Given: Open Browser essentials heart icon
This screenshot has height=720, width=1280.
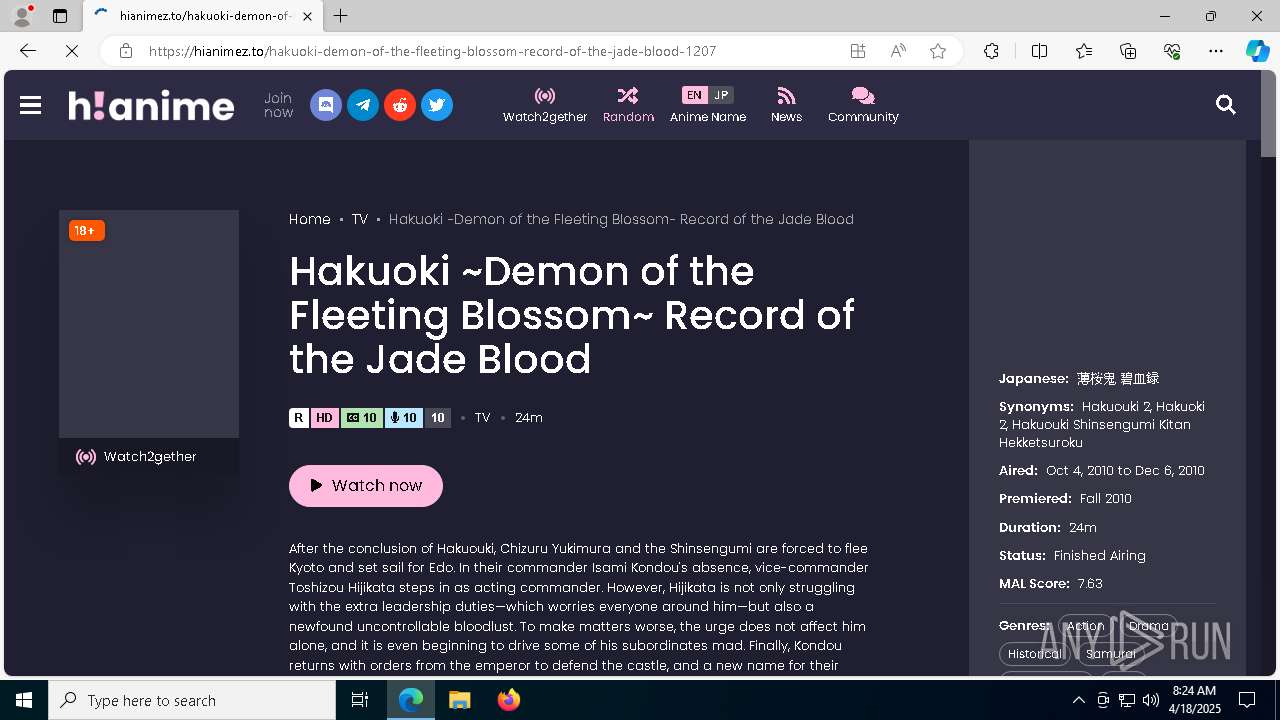Looking at the screenshot, I should point(1172,51).
